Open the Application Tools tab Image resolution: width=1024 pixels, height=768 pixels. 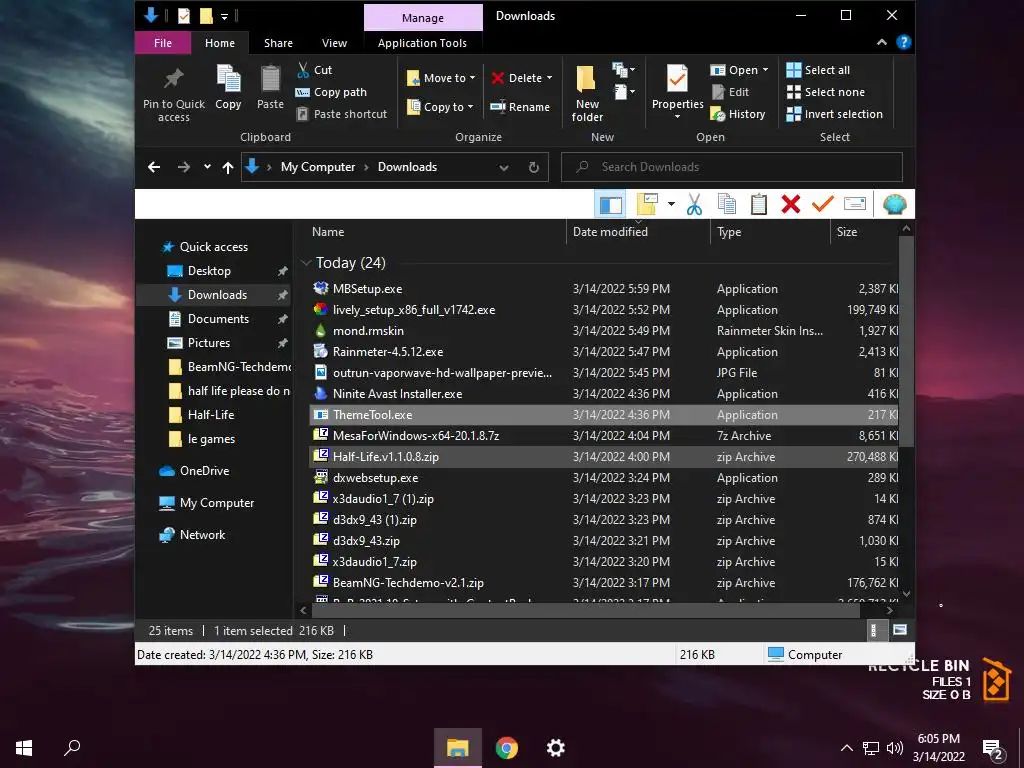422,43
